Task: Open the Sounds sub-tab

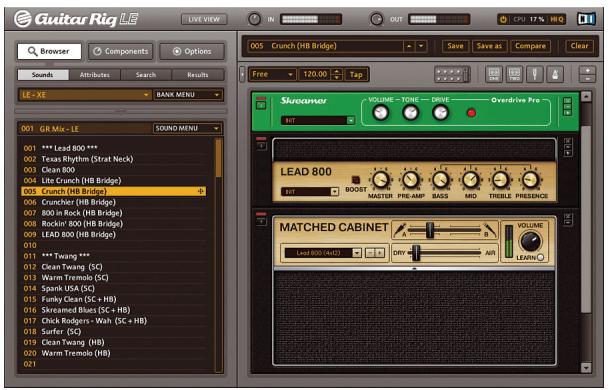Action: coord(43,75)
